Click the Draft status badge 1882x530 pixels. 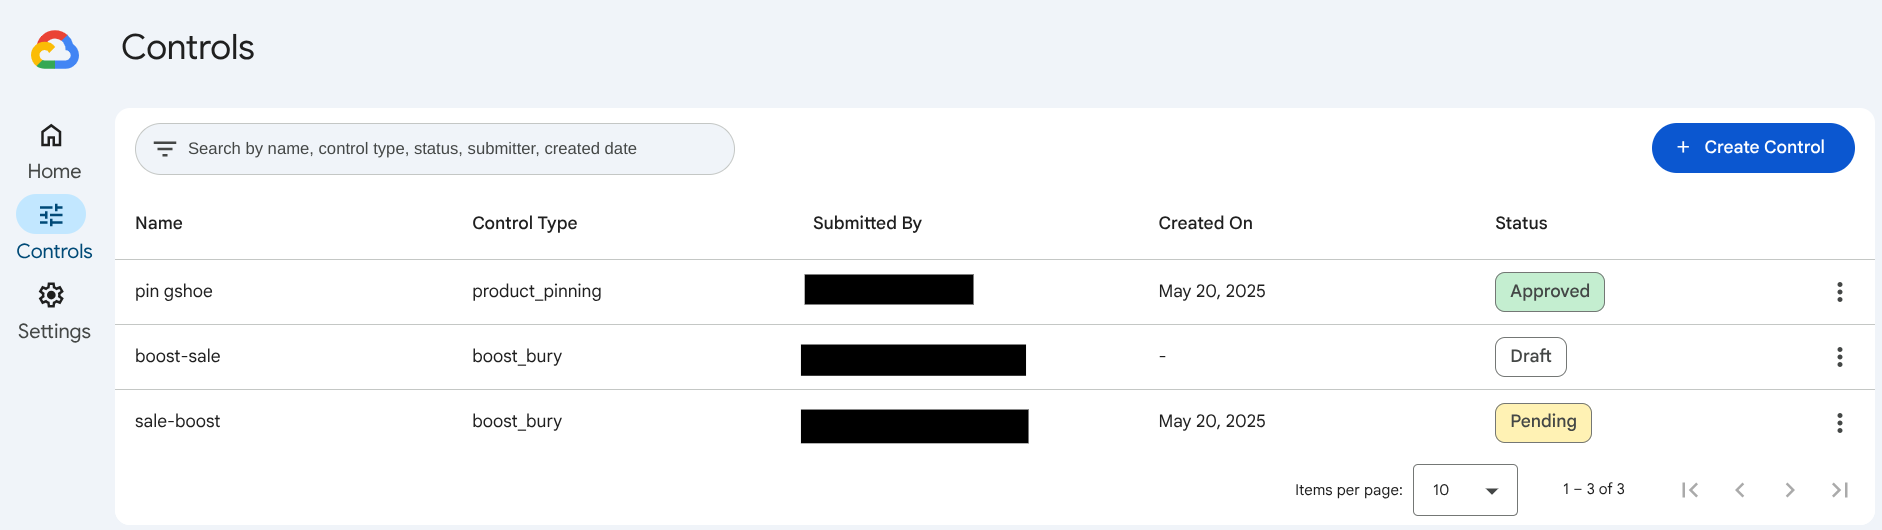[1530, 357]
